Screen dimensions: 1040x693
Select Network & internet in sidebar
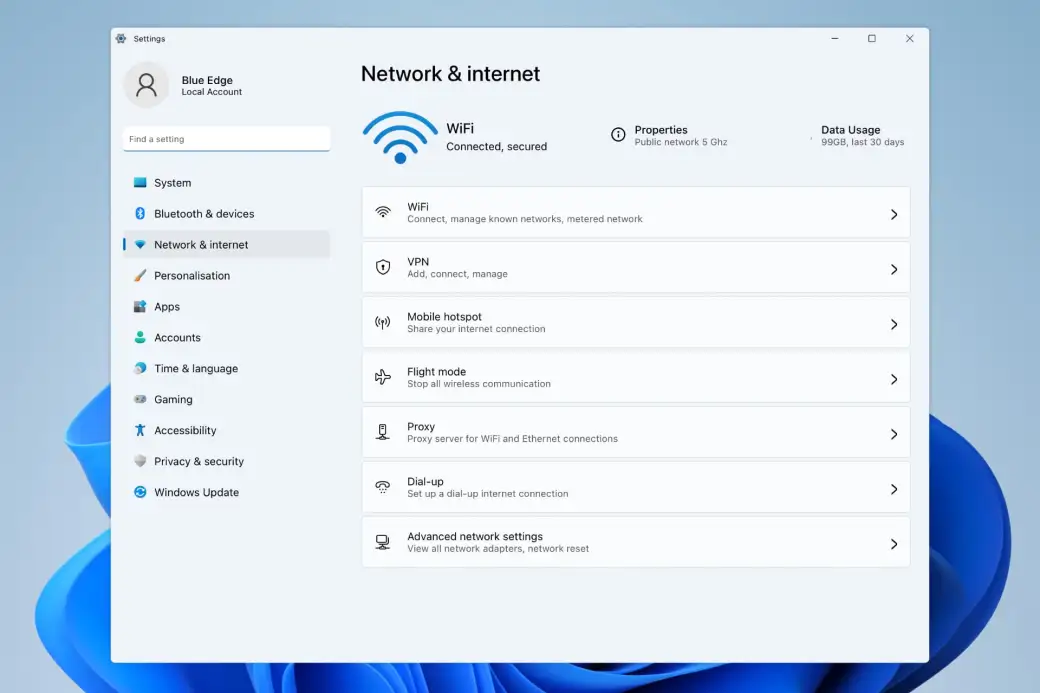click(x=226, y=245)
